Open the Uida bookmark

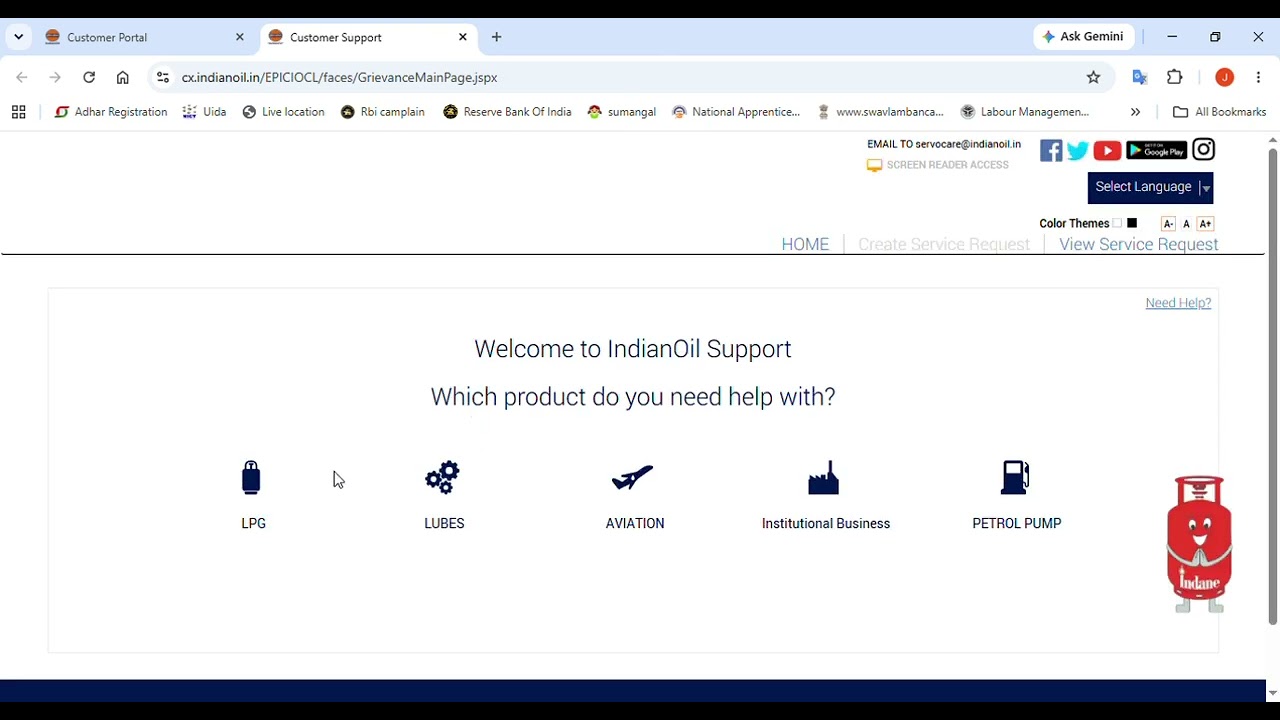[205, 112]
